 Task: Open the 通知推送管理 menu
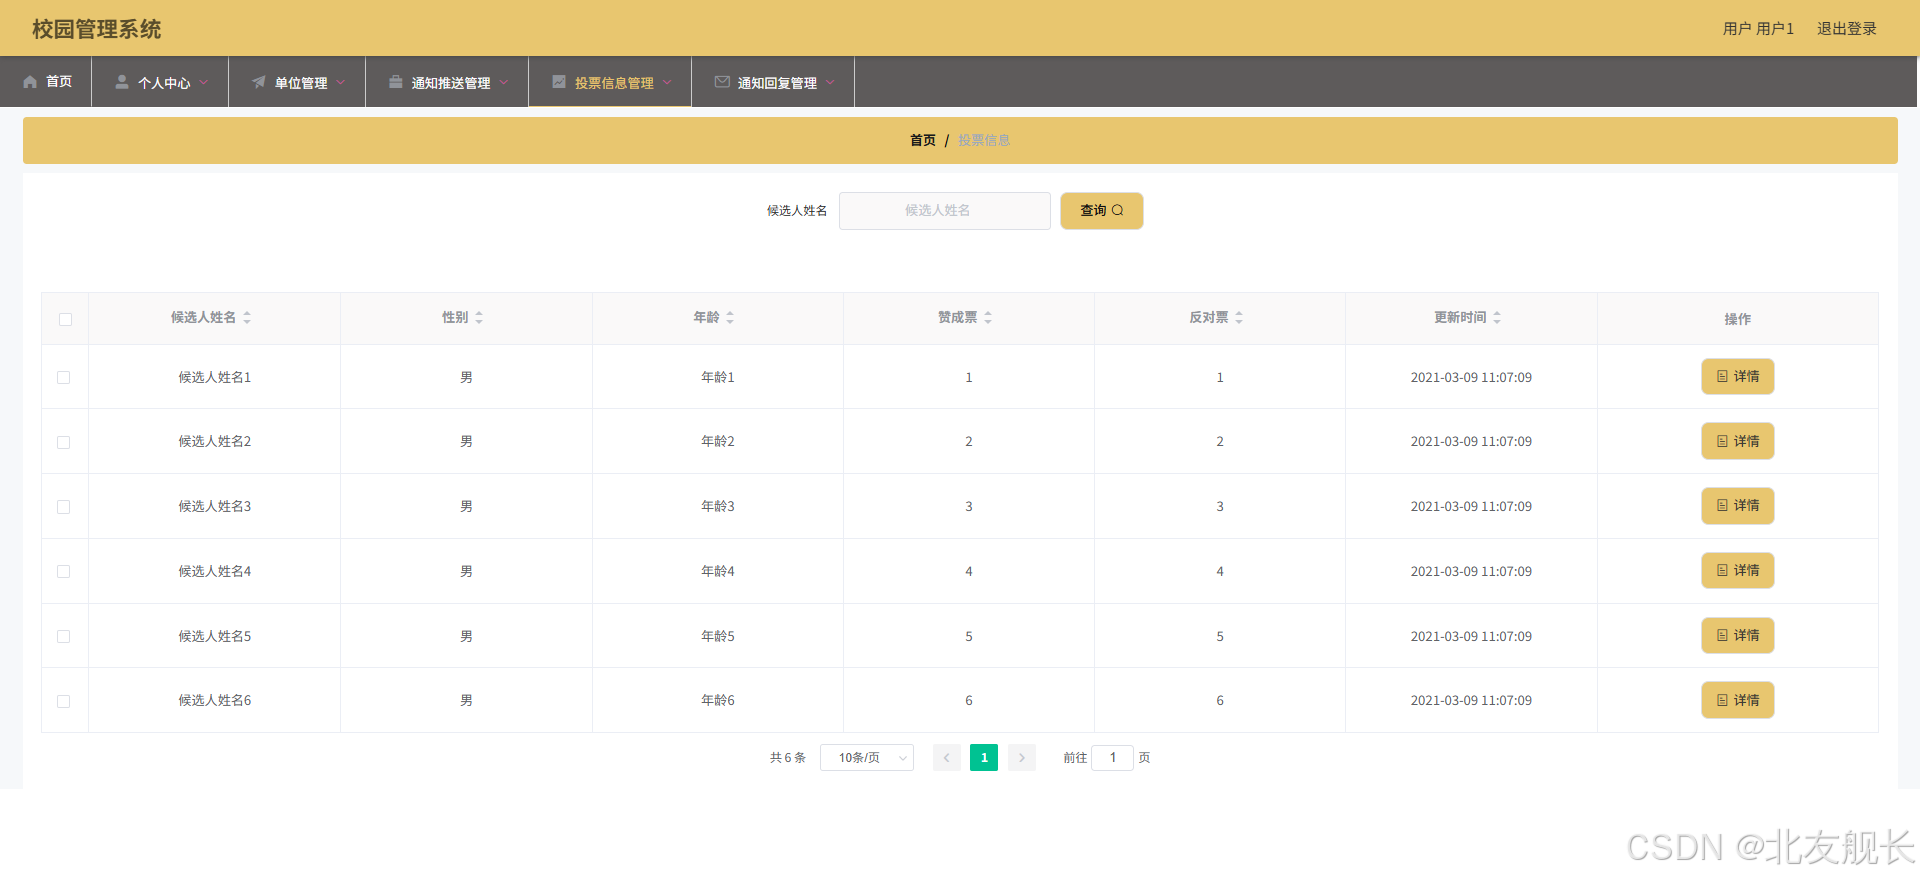pyautogui.click(x=447, y=82)
